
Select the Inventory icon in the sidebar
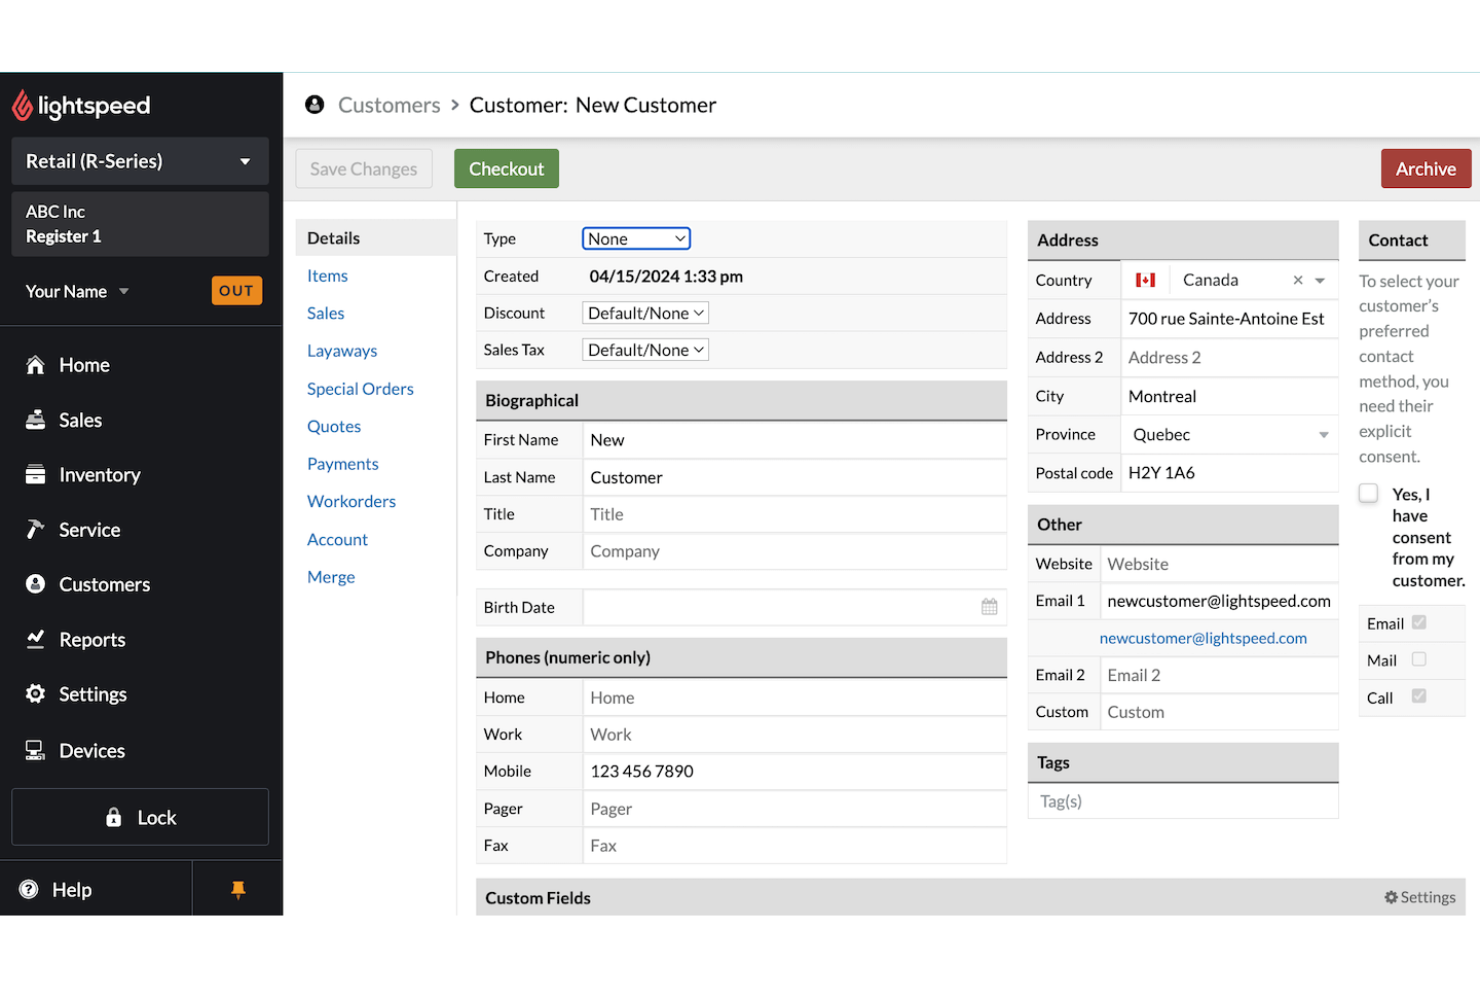(37, 474)
